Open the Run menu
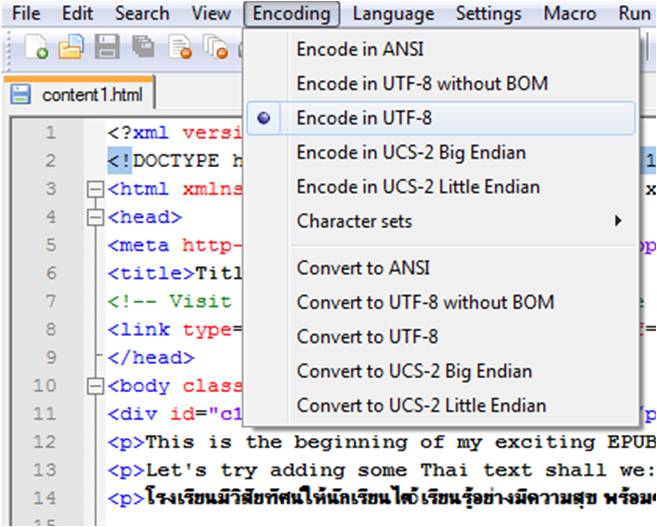Screen dimensions: 657x527 pyautogui.click(x=634, y=14)
